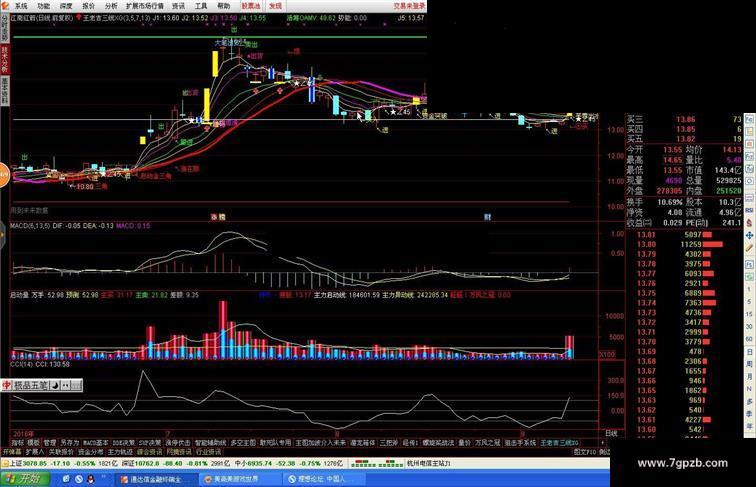Image resolution: width=756 pixels, height=487 pixels.
Task: Select the four-arrow move tool icon
Action: pos(749,235)
